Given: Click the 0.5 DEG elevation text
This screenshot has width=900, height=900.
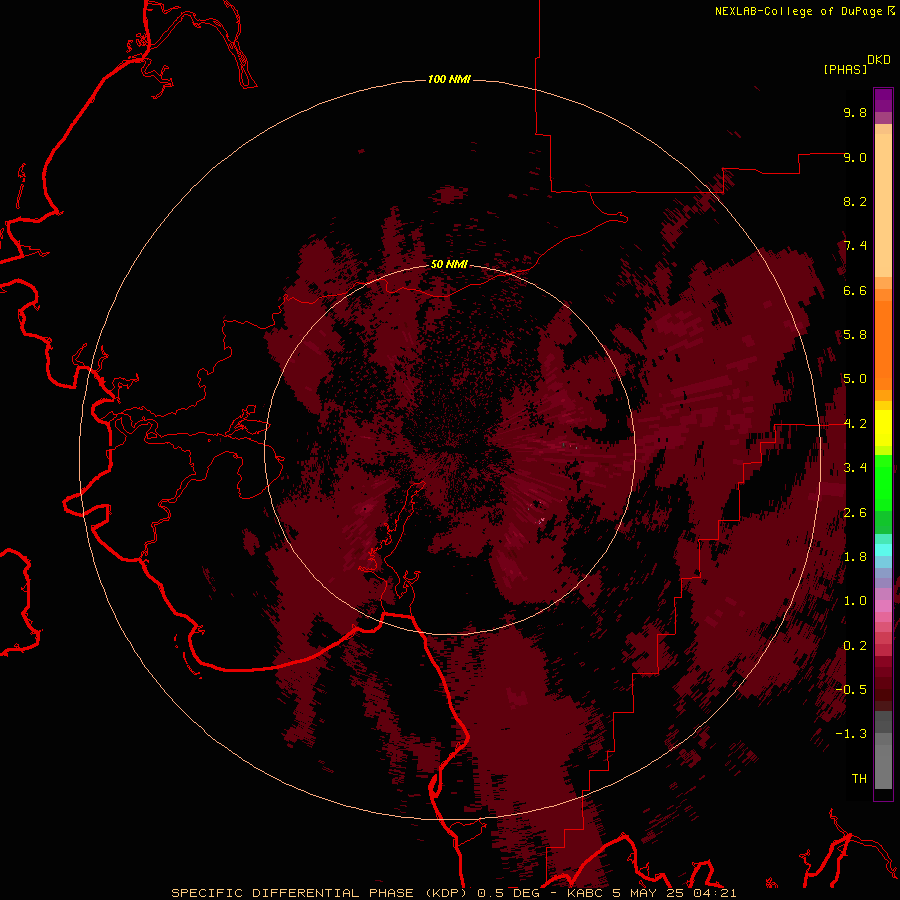Looking at the screenshot, I should (x=507, y=893).
